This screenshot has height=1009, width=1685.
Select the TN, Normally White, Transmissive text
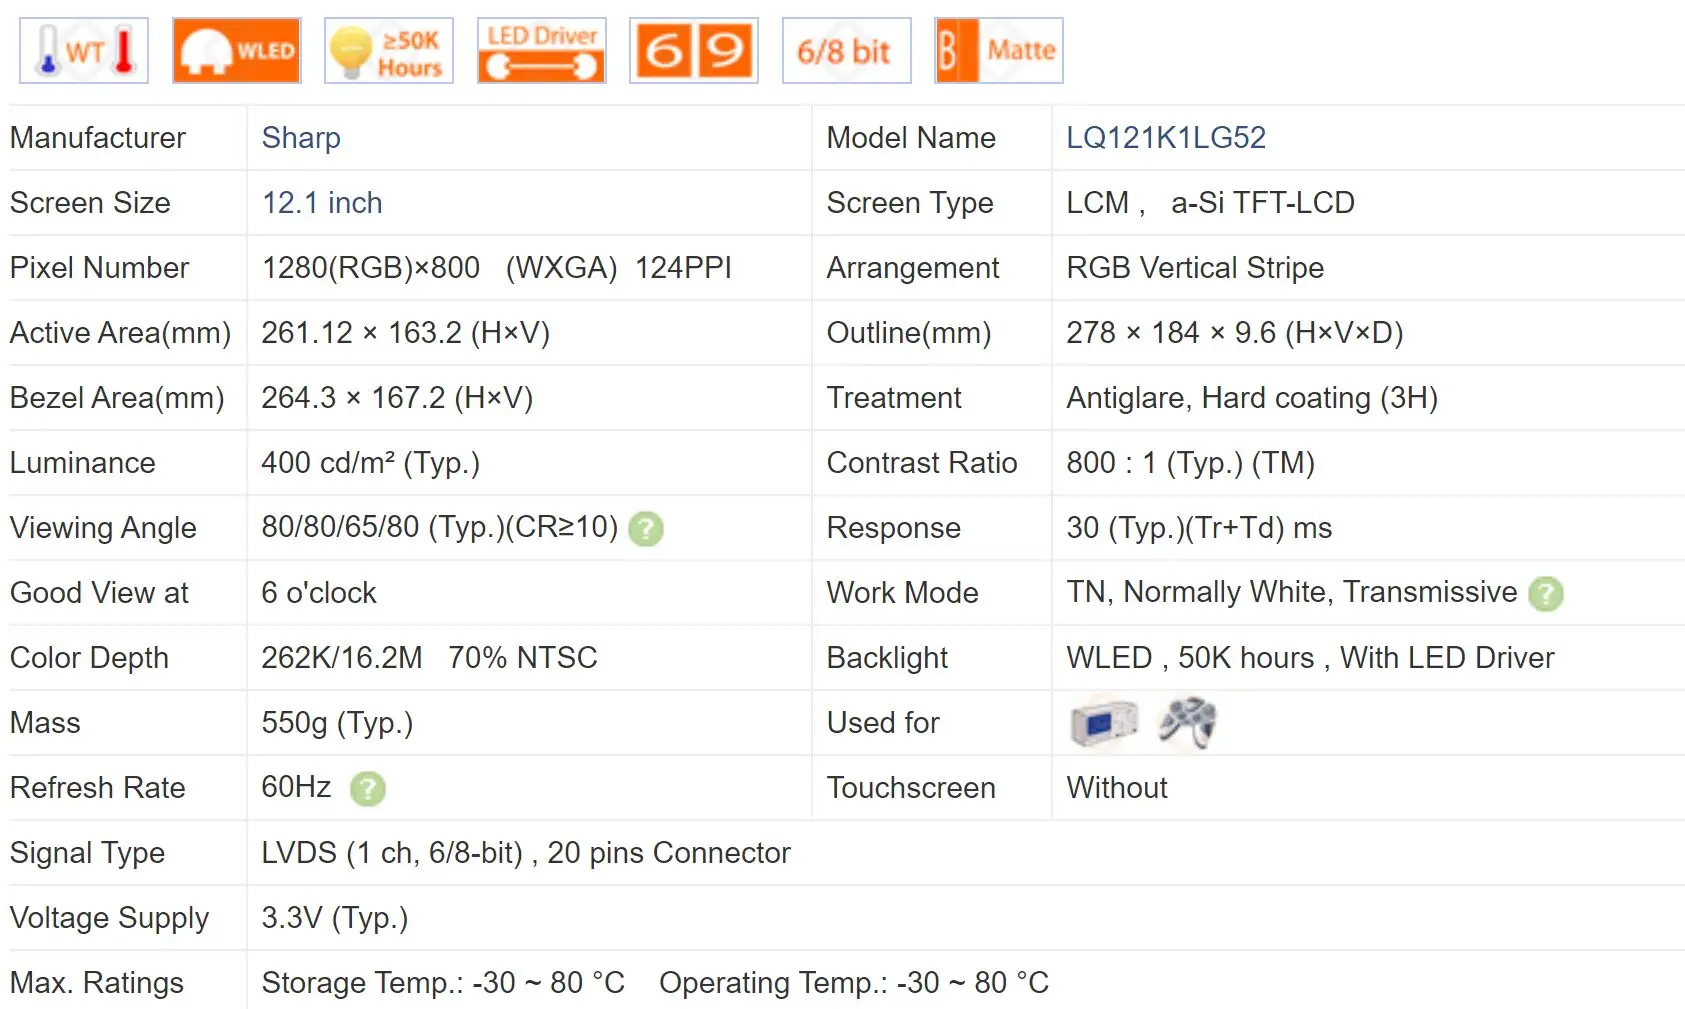click(x=1292, y=592)
